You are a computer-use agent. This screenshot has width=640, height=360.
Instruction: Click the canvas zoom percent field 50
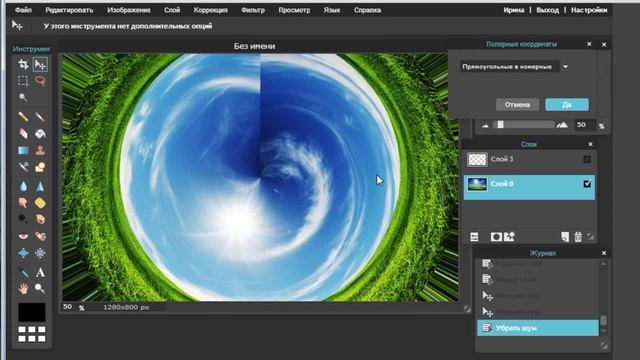coord(68,307)
